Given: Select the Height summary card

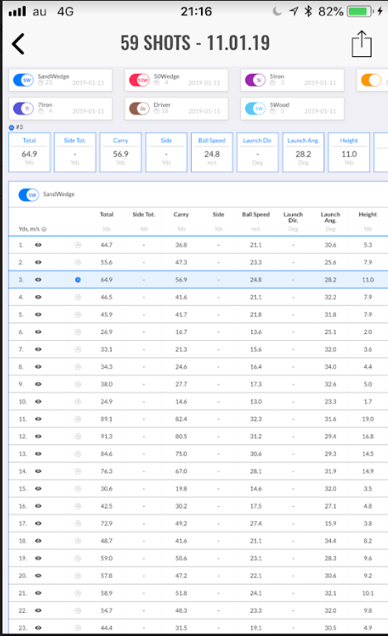Looking at the screenshot, I should point(349,152).
